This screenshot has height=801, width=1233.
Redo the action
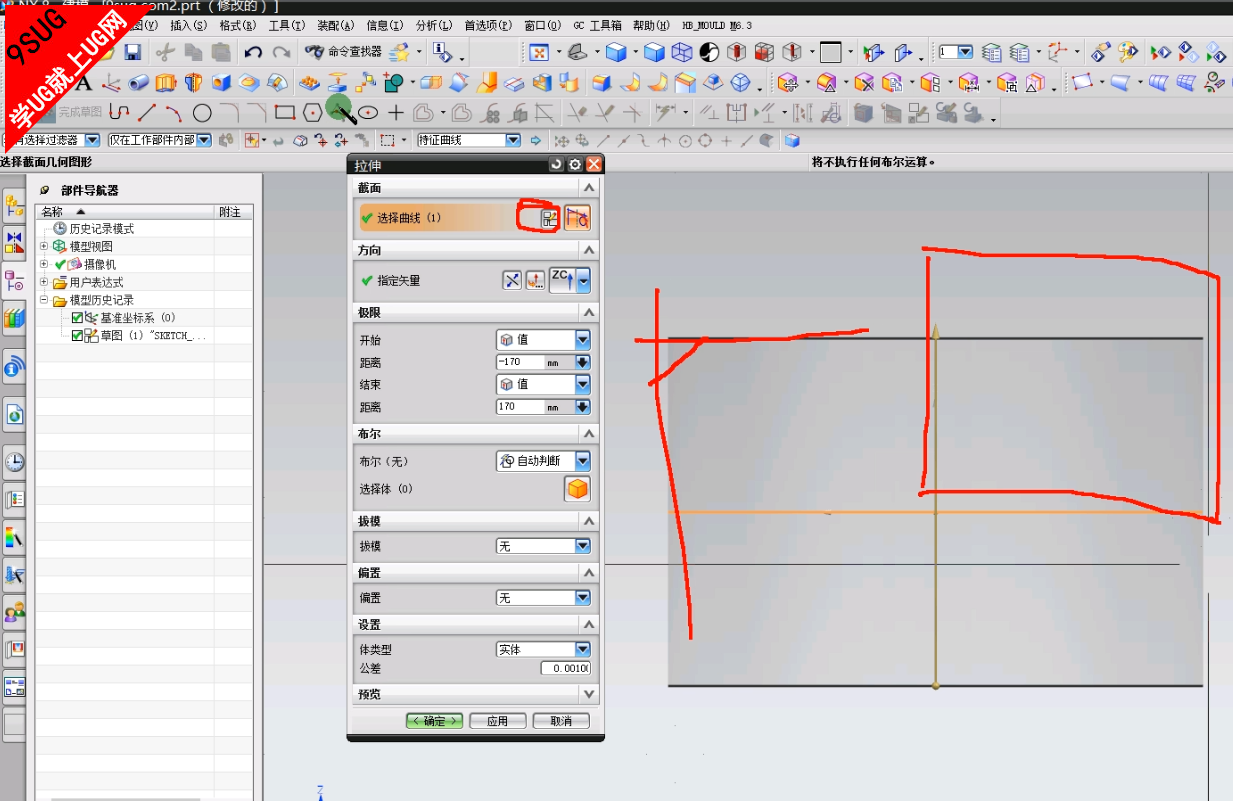click(x=282, y=52)
